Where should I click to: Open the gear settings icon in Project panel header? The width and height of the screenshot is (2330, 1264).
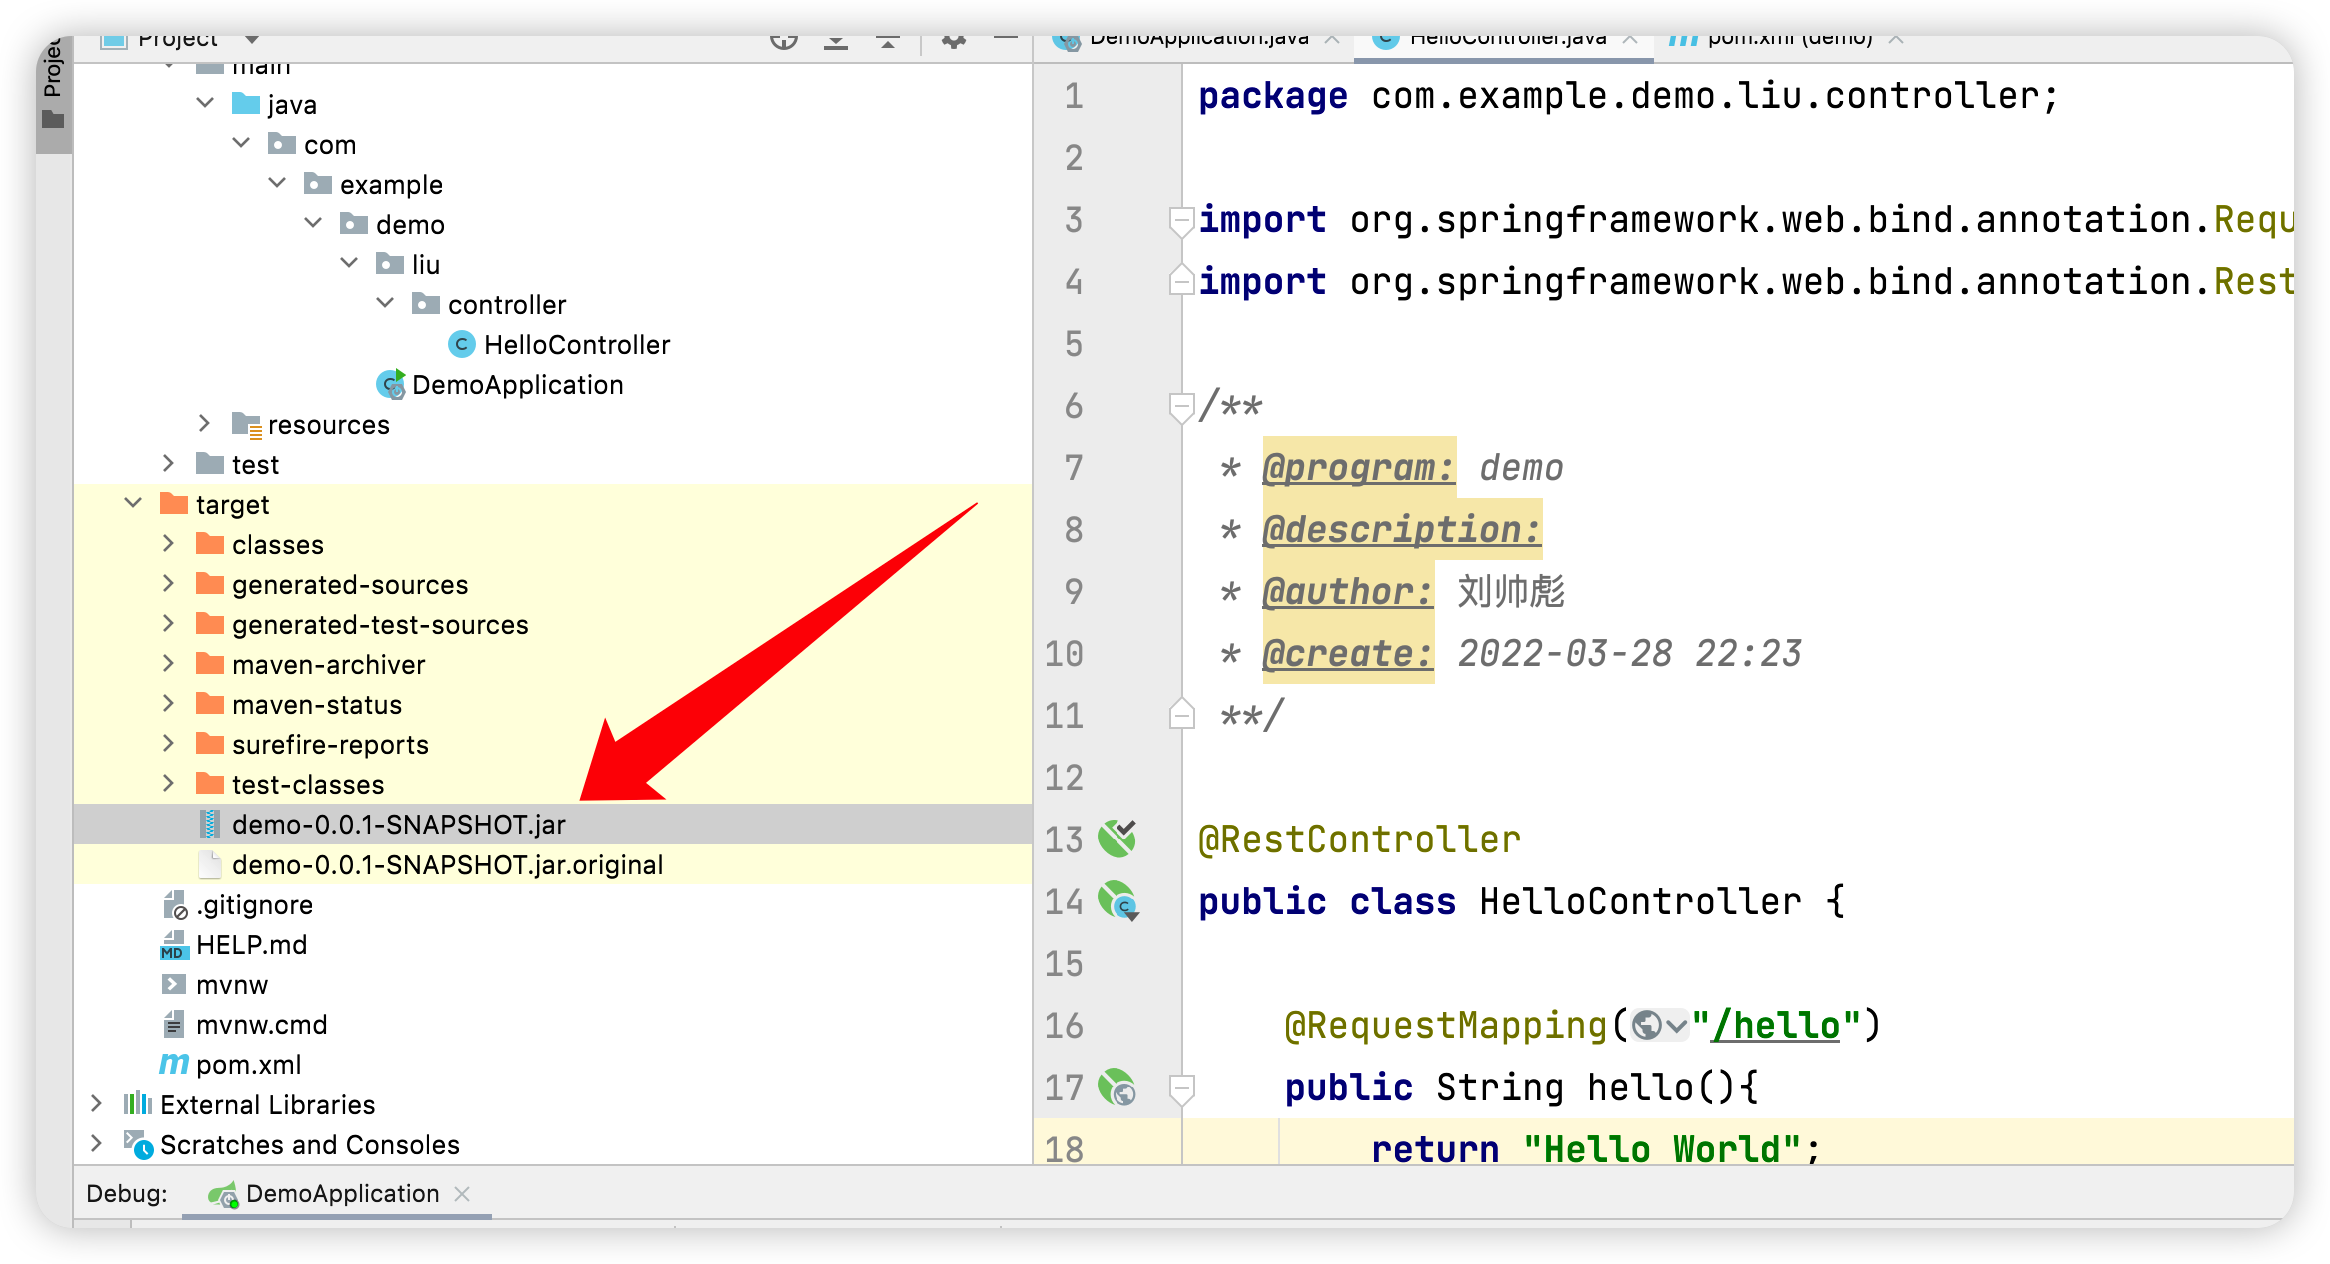tap(954, 40)
